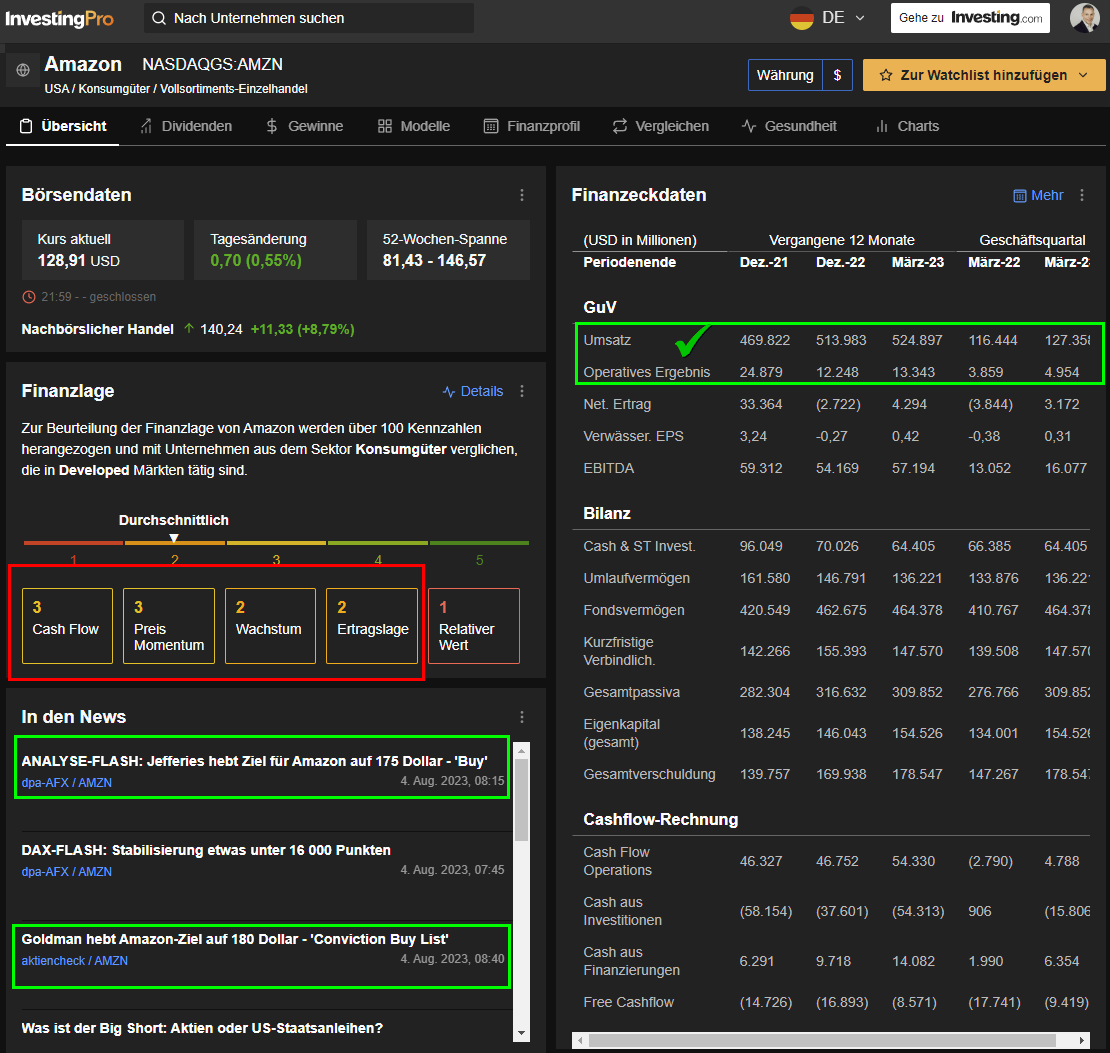
Task: Click the dollar currency symbol button
Action: [837, 75]
